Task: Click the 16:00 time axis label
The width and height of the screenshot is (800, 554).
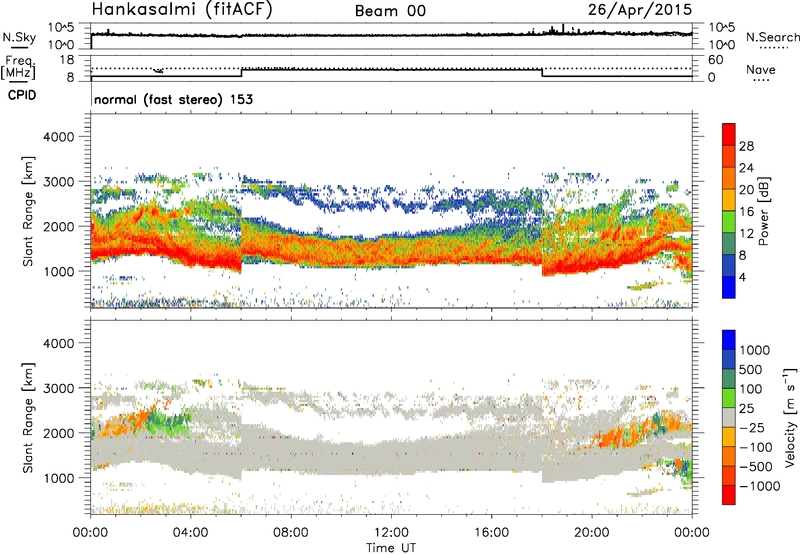Action: (492, 532)
